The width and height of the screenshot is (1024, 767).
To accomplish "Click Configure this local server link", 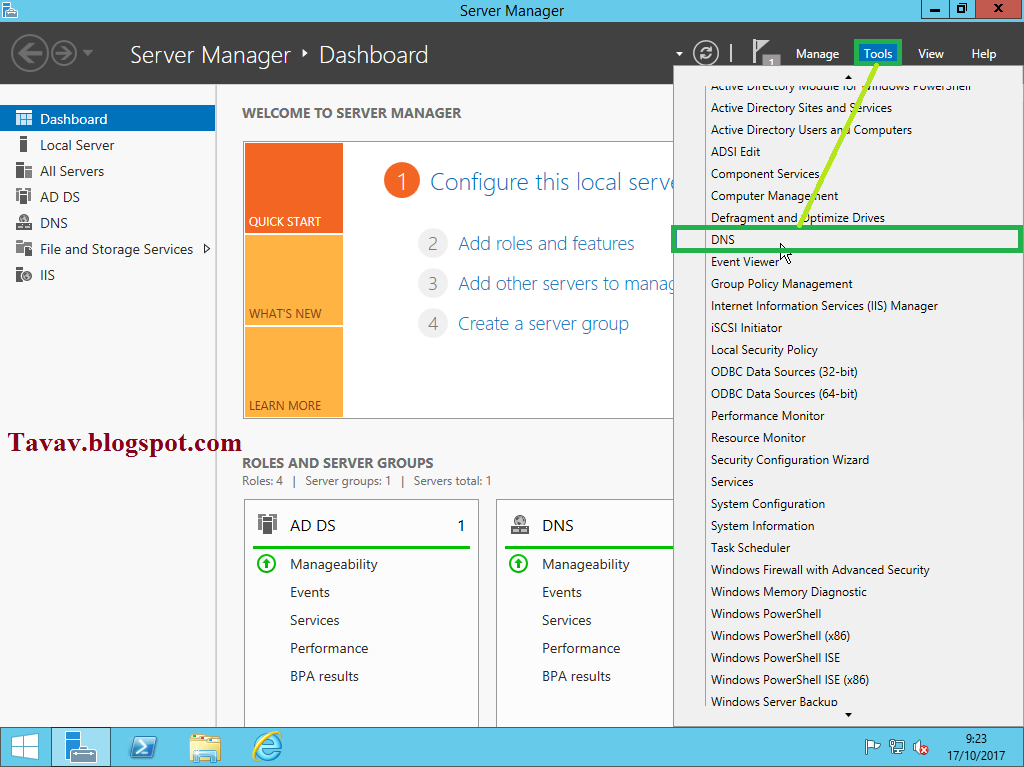I will (551, 182).
